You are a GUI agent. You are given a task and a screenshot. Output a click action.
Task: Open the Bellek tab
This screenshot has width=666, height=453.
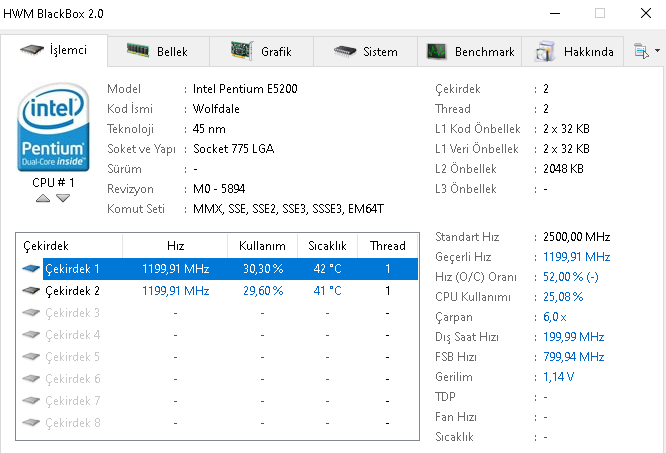[x=155, y=51]
